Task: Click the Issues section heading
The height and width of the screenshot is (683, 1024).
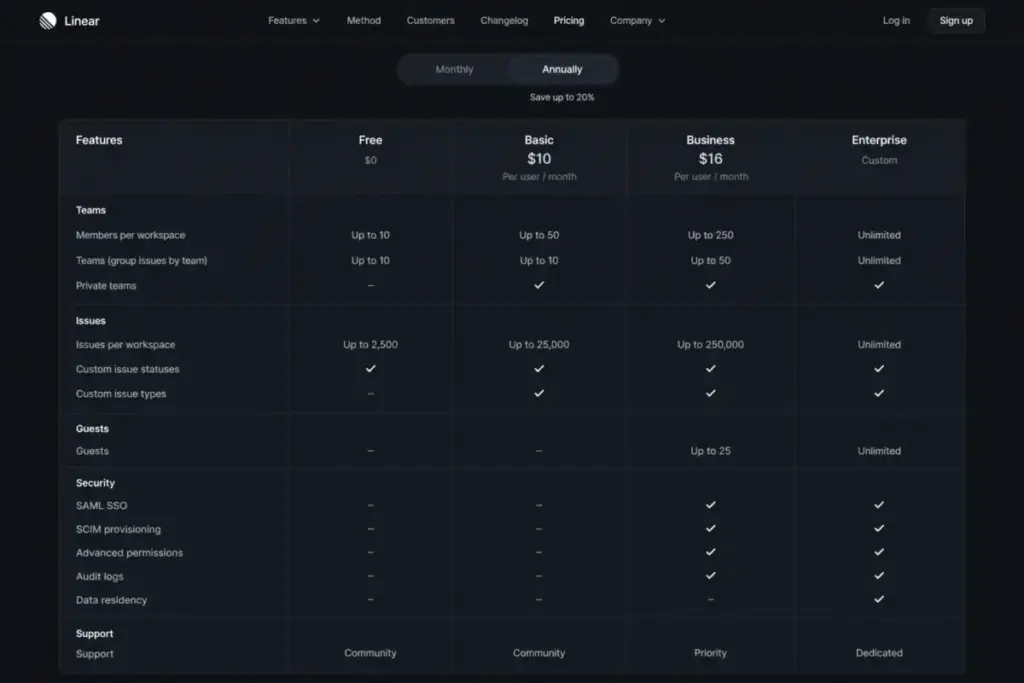Action: 91,321
